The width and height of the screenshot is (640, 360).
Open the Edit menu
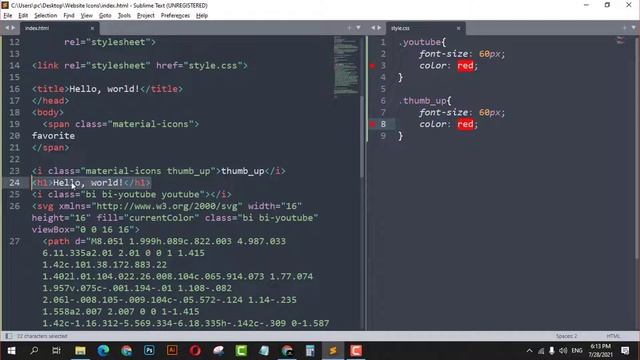[x=23, y=16]
